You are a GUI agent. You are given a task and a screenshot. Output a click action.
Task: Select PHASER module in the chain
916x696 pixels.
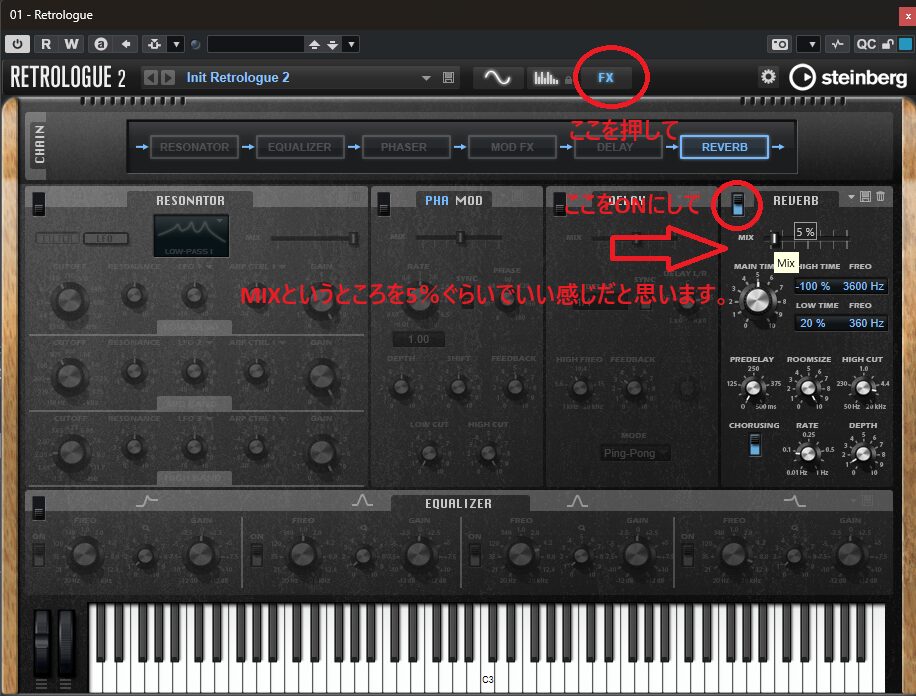click(404, 147)
